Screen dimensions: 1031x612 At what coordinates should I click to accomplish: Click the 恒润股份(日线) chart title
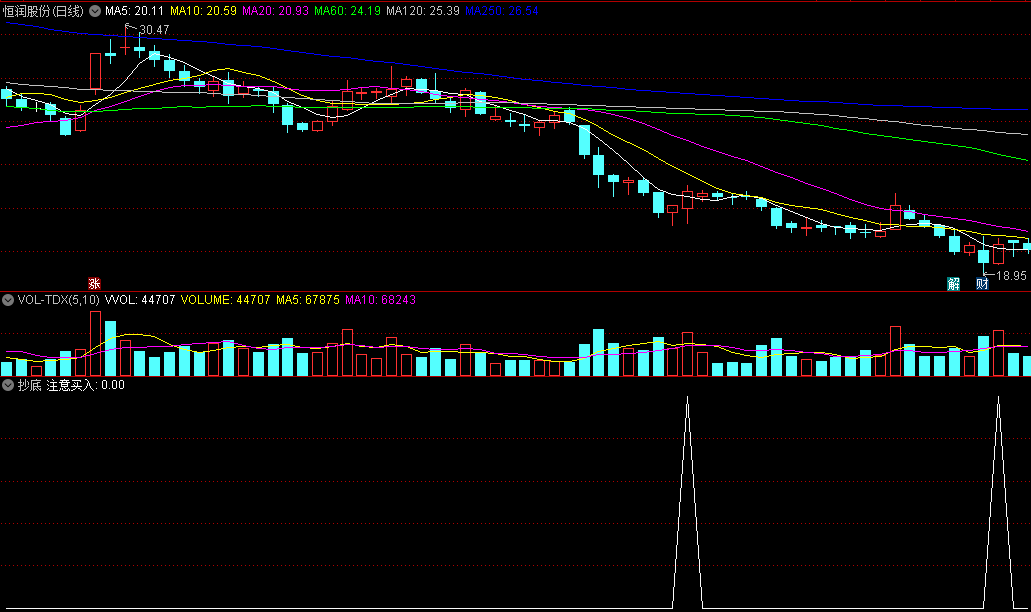[43, 11]
